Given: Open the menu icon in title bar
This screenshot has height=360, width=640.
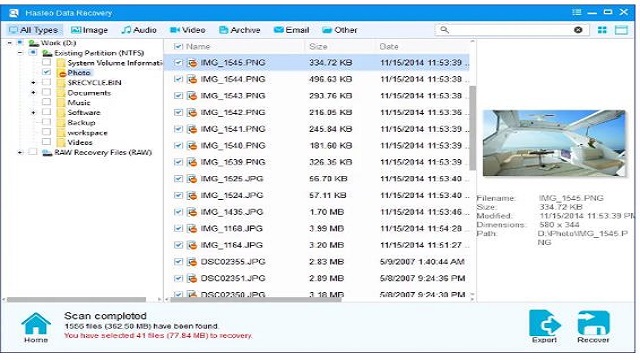Looking at the screenshot, I should [x=577, y=12].
